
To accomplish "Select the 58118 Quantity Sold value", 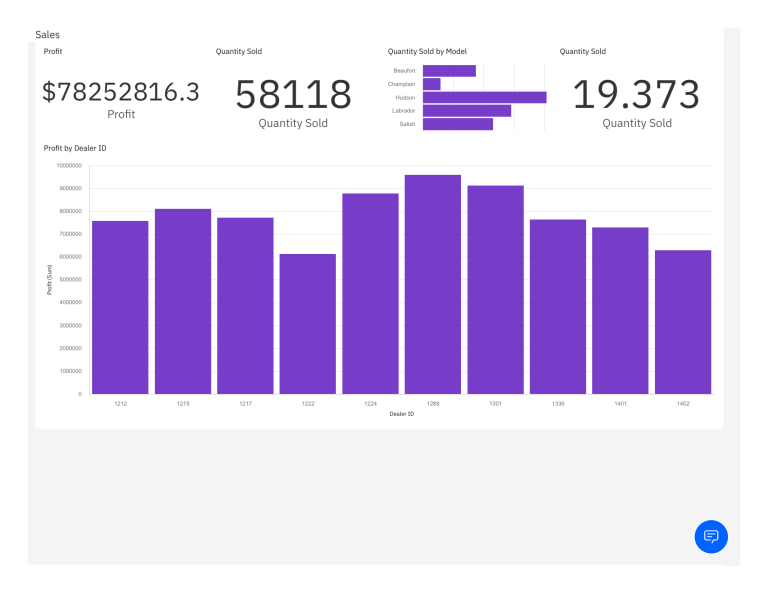I will (x=293, y=95).
